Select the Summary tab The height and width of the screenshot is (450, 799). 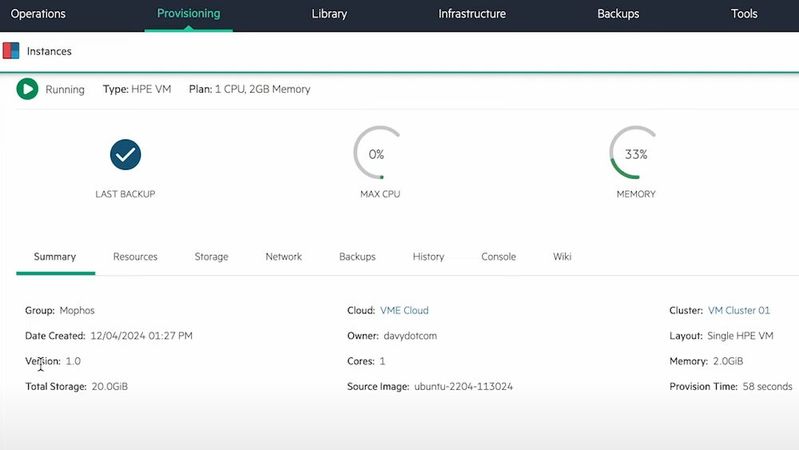pos(55,257)
